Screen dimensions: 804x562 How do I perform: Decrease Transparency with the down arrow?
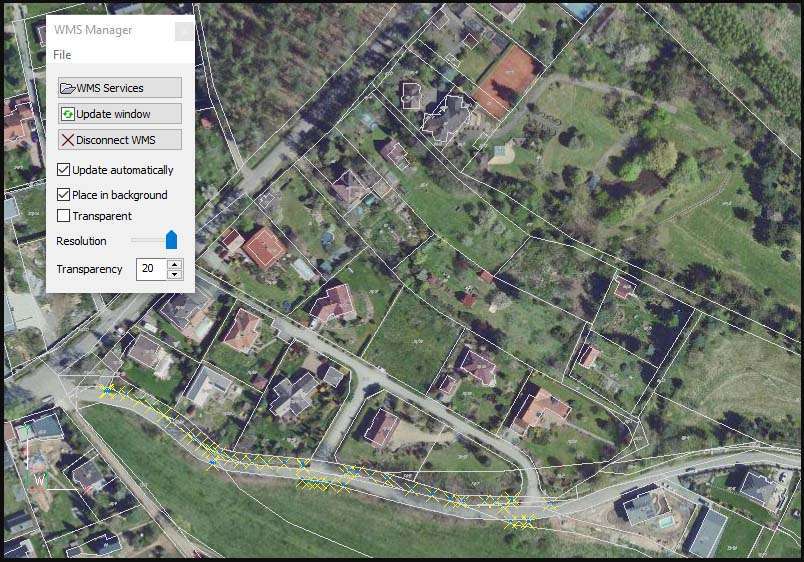[175, 274]
